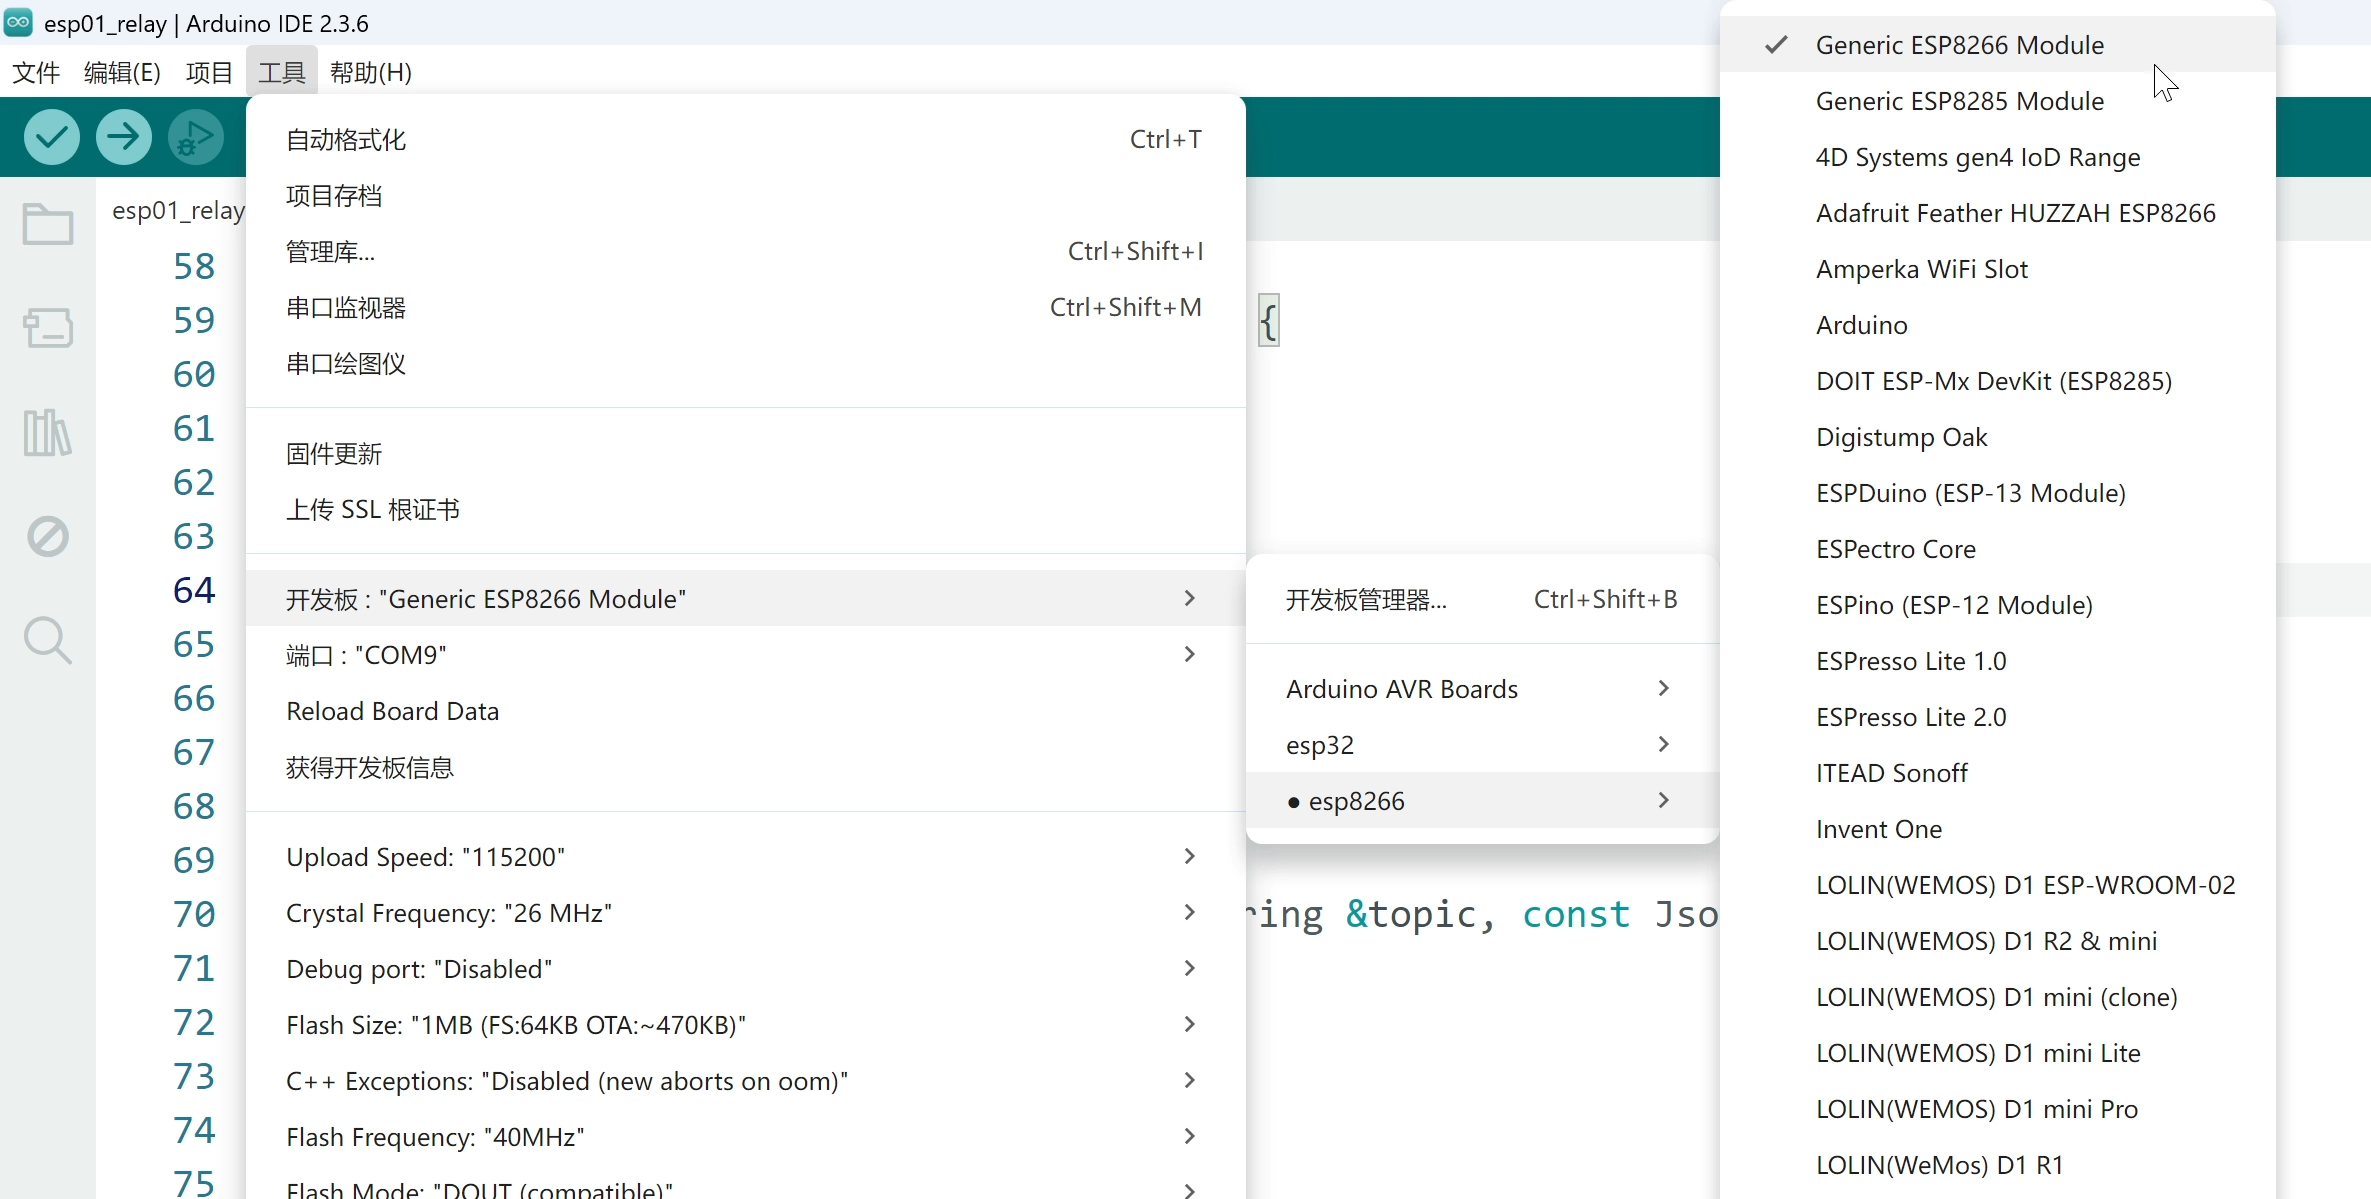Click the Arduino IDE logo in title bar
Image resolution: width=2371 pixels, height=1199 pixels.
(x=18, y=22)
